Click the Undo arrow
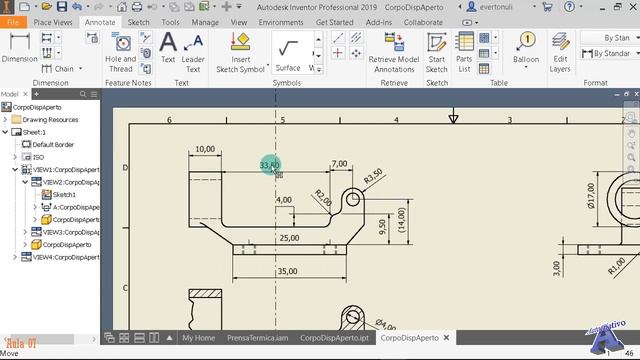640x360 pixels. 76,7
